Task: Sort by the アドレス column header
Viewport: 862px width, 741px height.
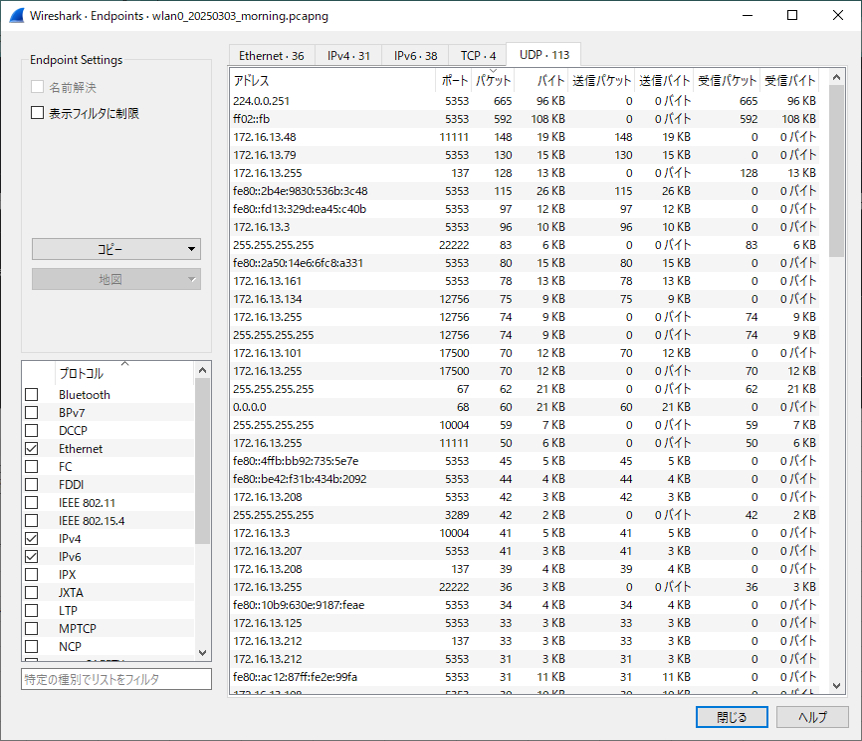Action: coord(333,80)
